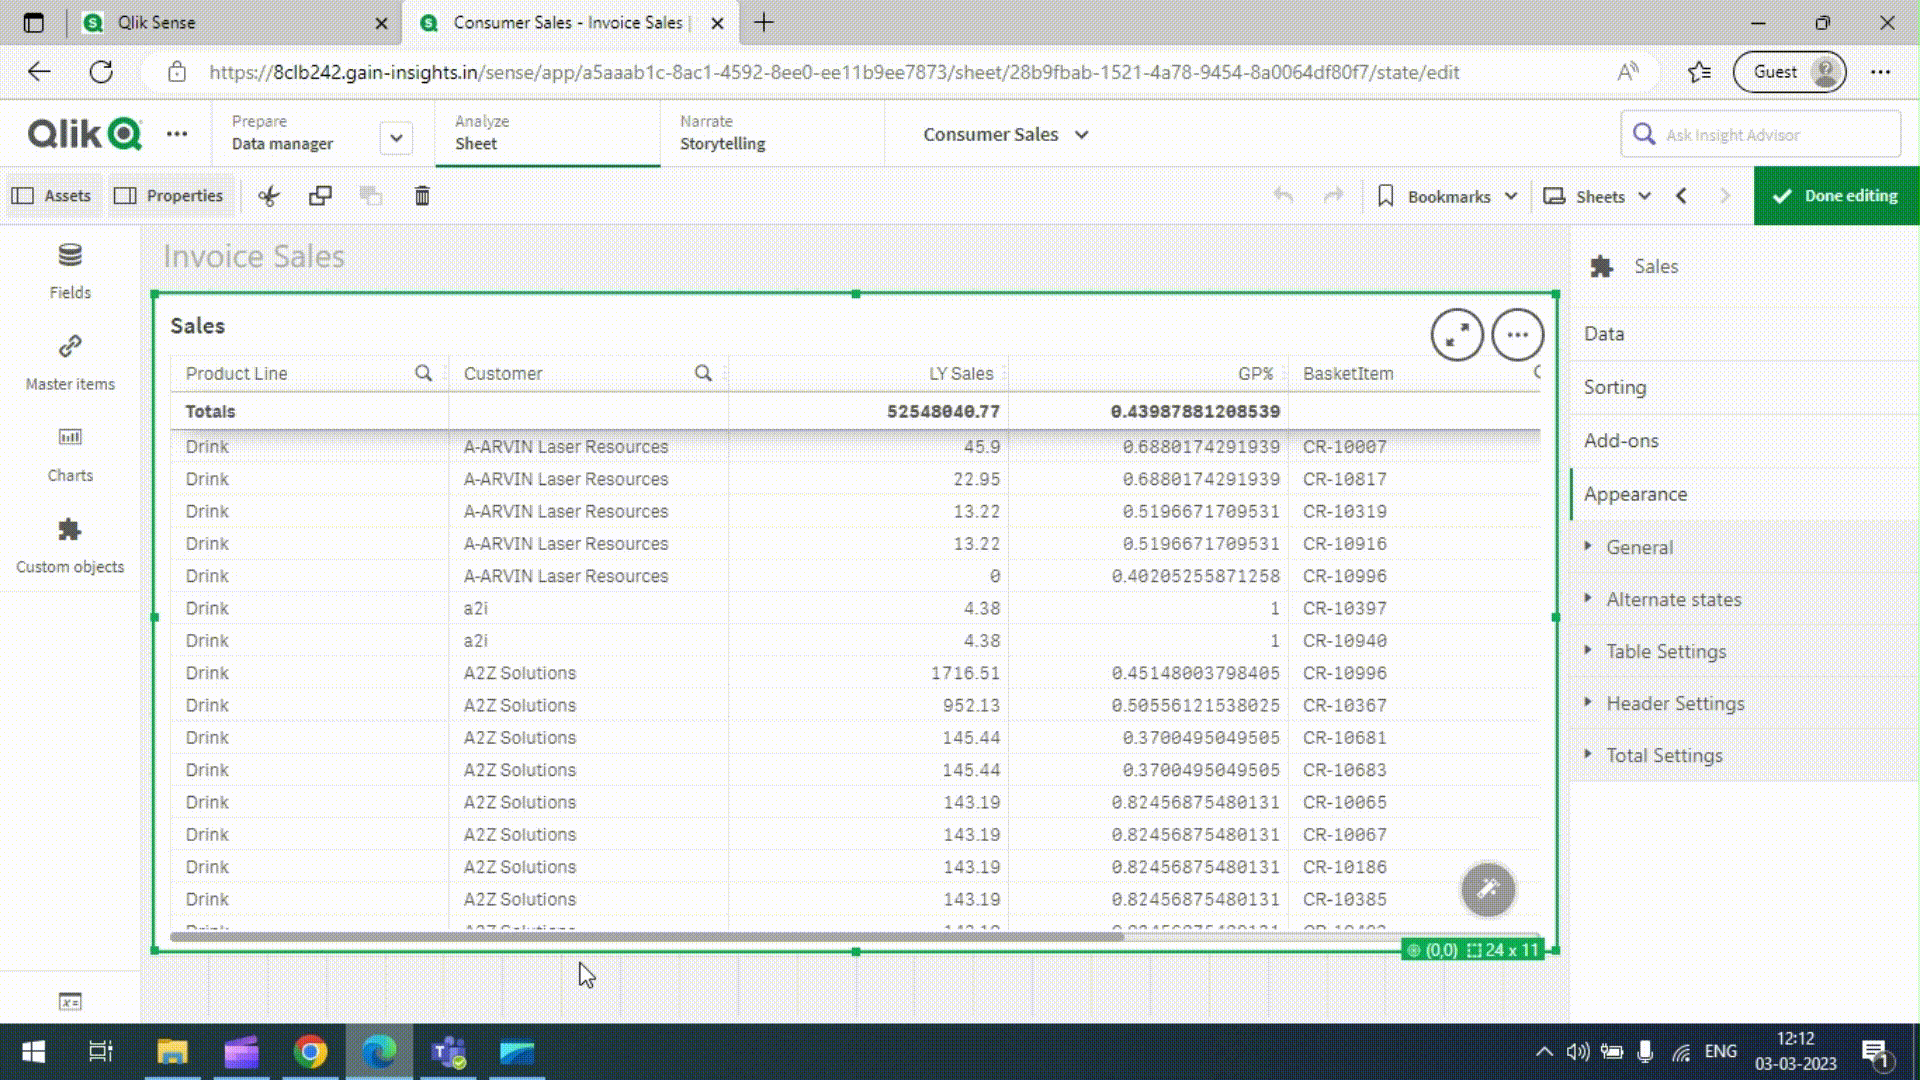Click the copy toolbar icon

pos(320,196)
